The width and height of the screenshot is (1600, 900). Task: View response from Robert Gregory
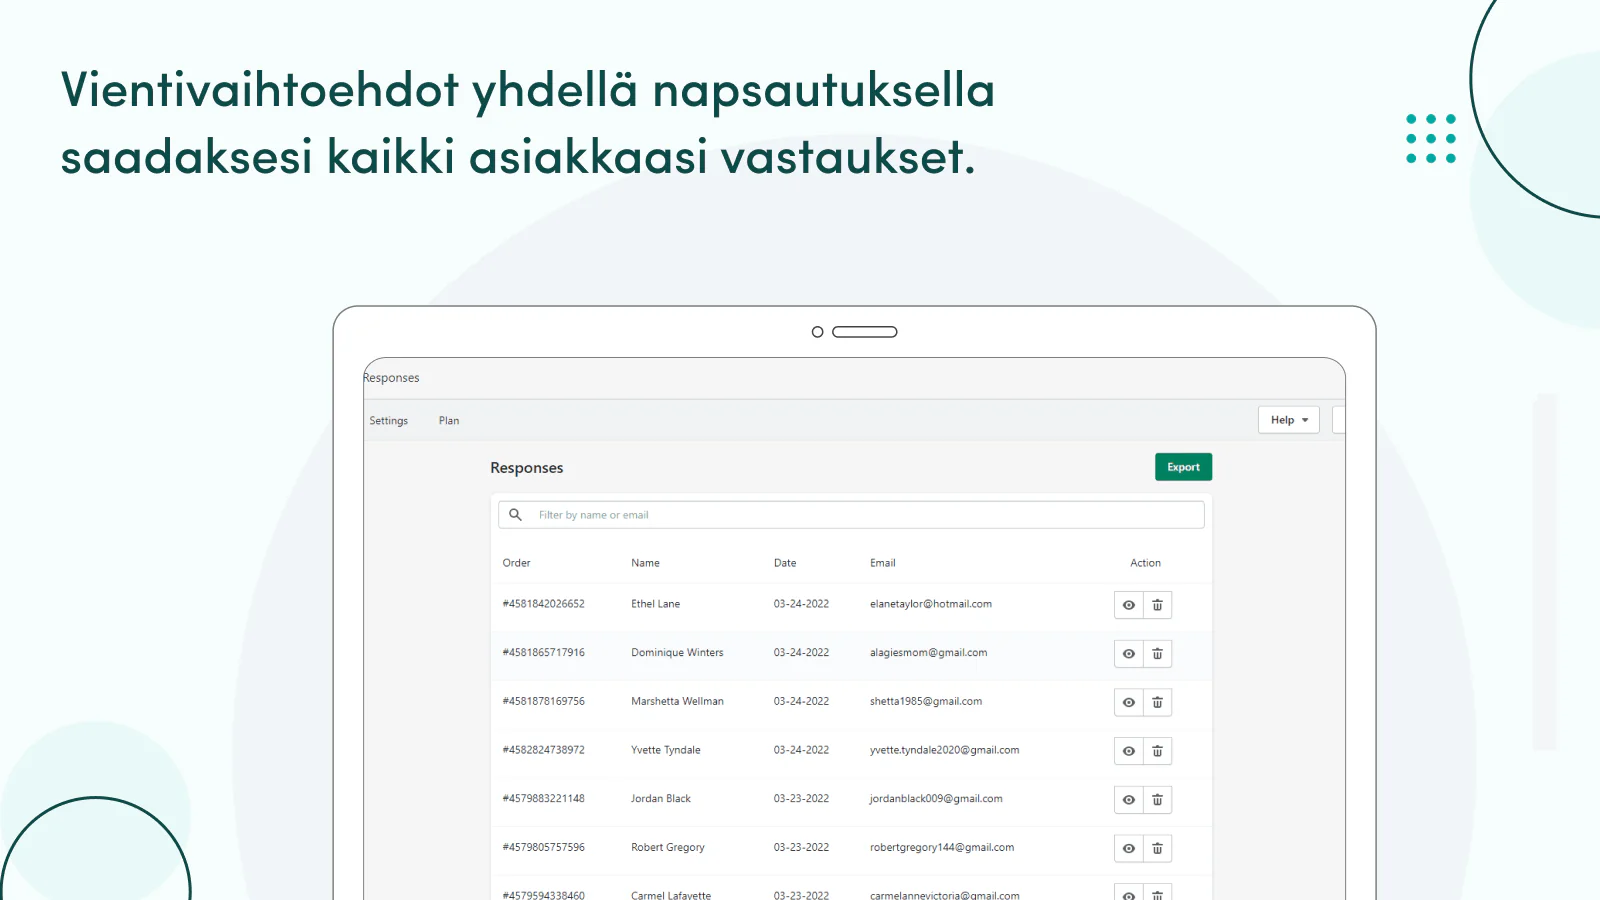coord(1129,849)
